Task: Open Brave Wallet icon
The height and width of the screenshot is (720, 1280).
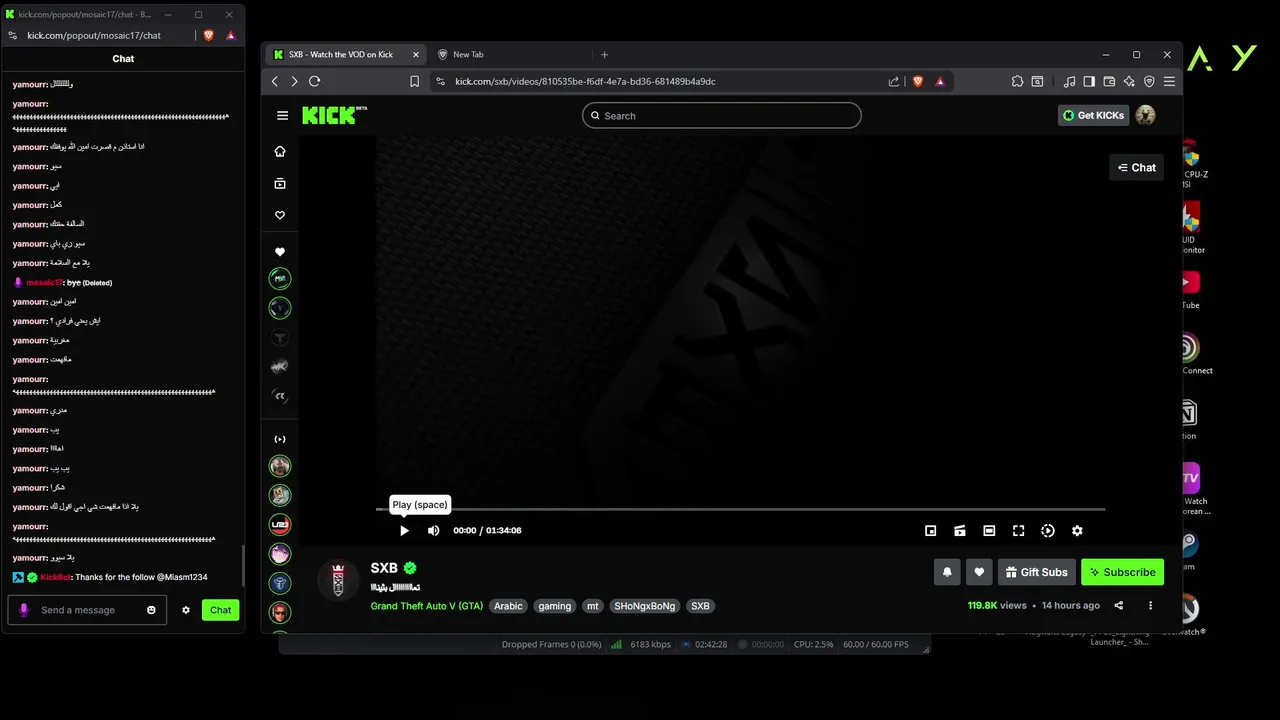Action: point(1109,81)
